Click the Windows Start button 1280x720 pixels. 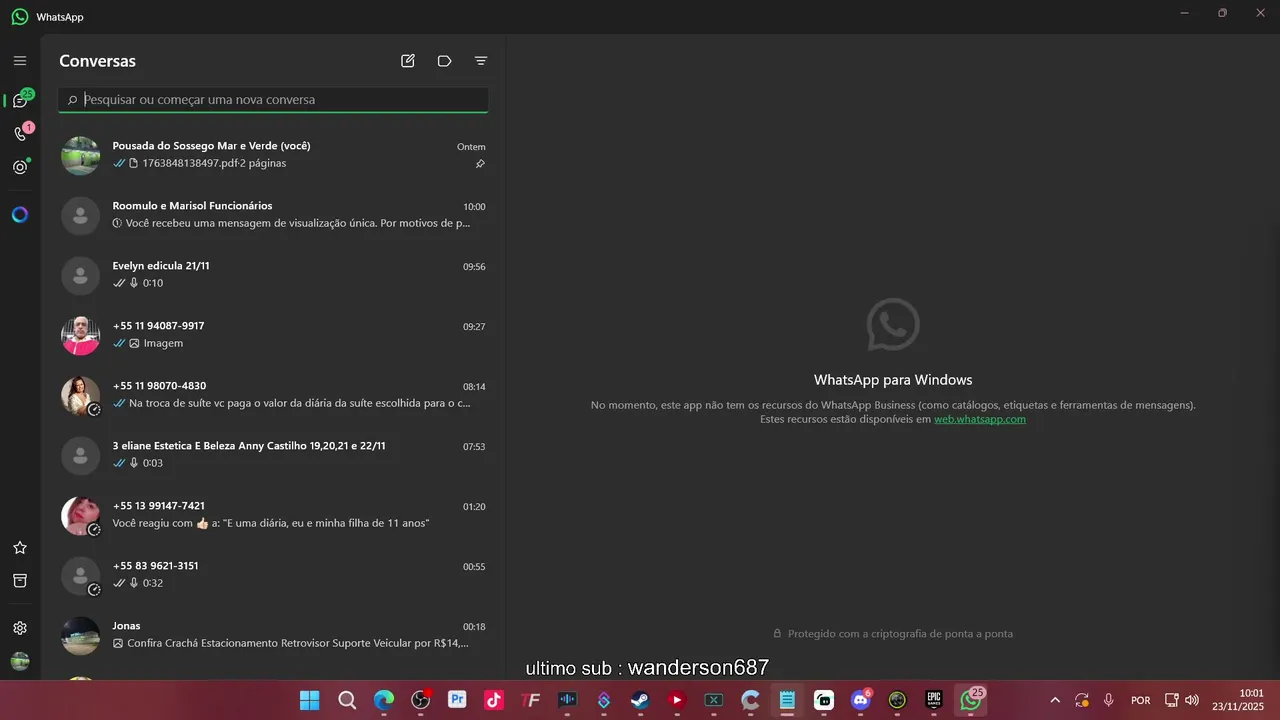point(310,700)
